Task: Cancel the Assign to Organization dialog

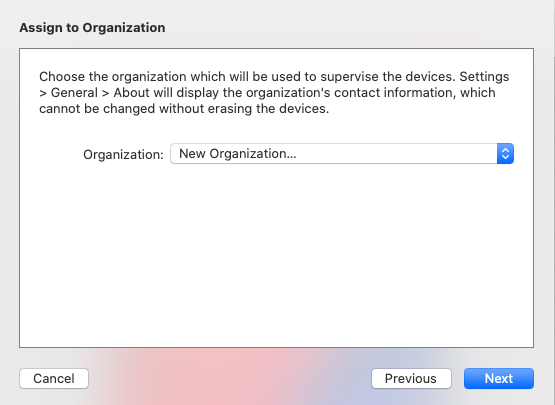Action: [54, 378]
